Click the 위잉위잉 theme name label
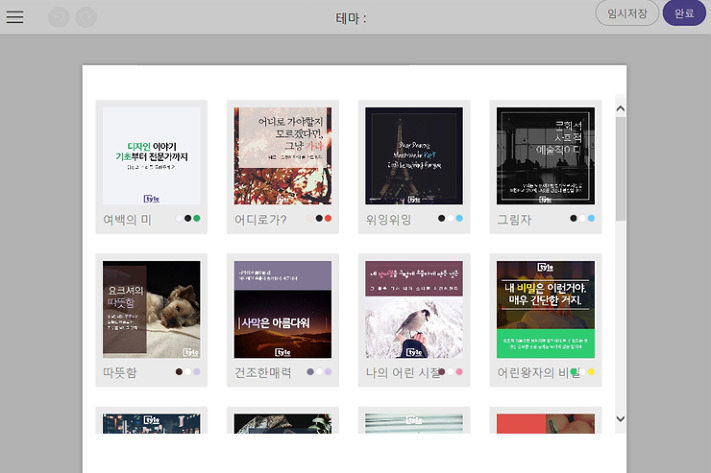Image resolution: width=711 pixels, height=473 pixels. pos(389,219)
